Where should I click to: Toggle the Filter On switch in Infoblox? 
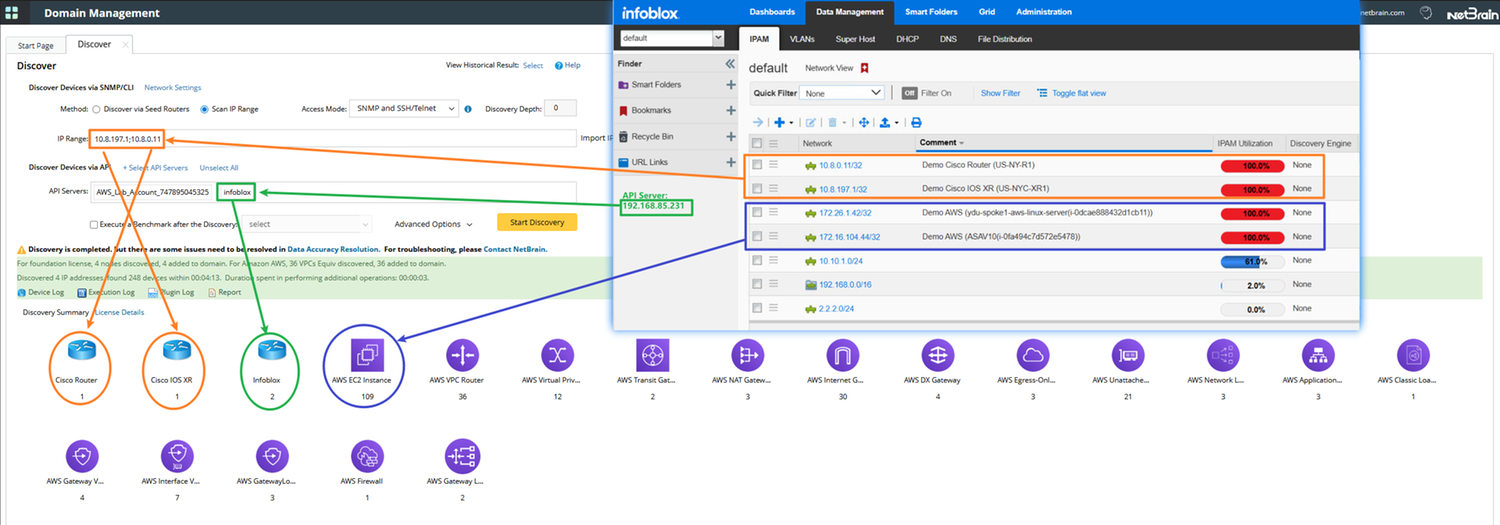[x=909, y=93]
